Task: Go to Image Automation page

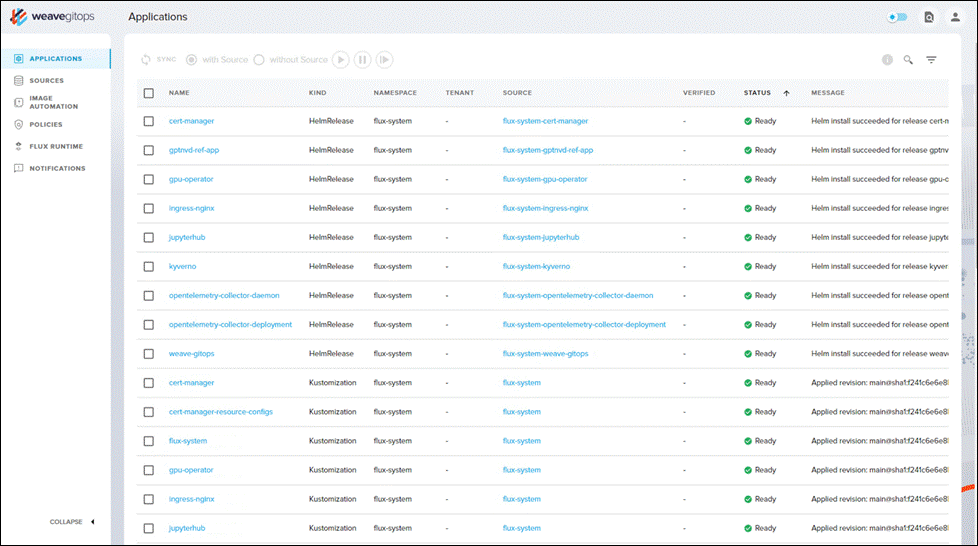Action: click(54, 102)
